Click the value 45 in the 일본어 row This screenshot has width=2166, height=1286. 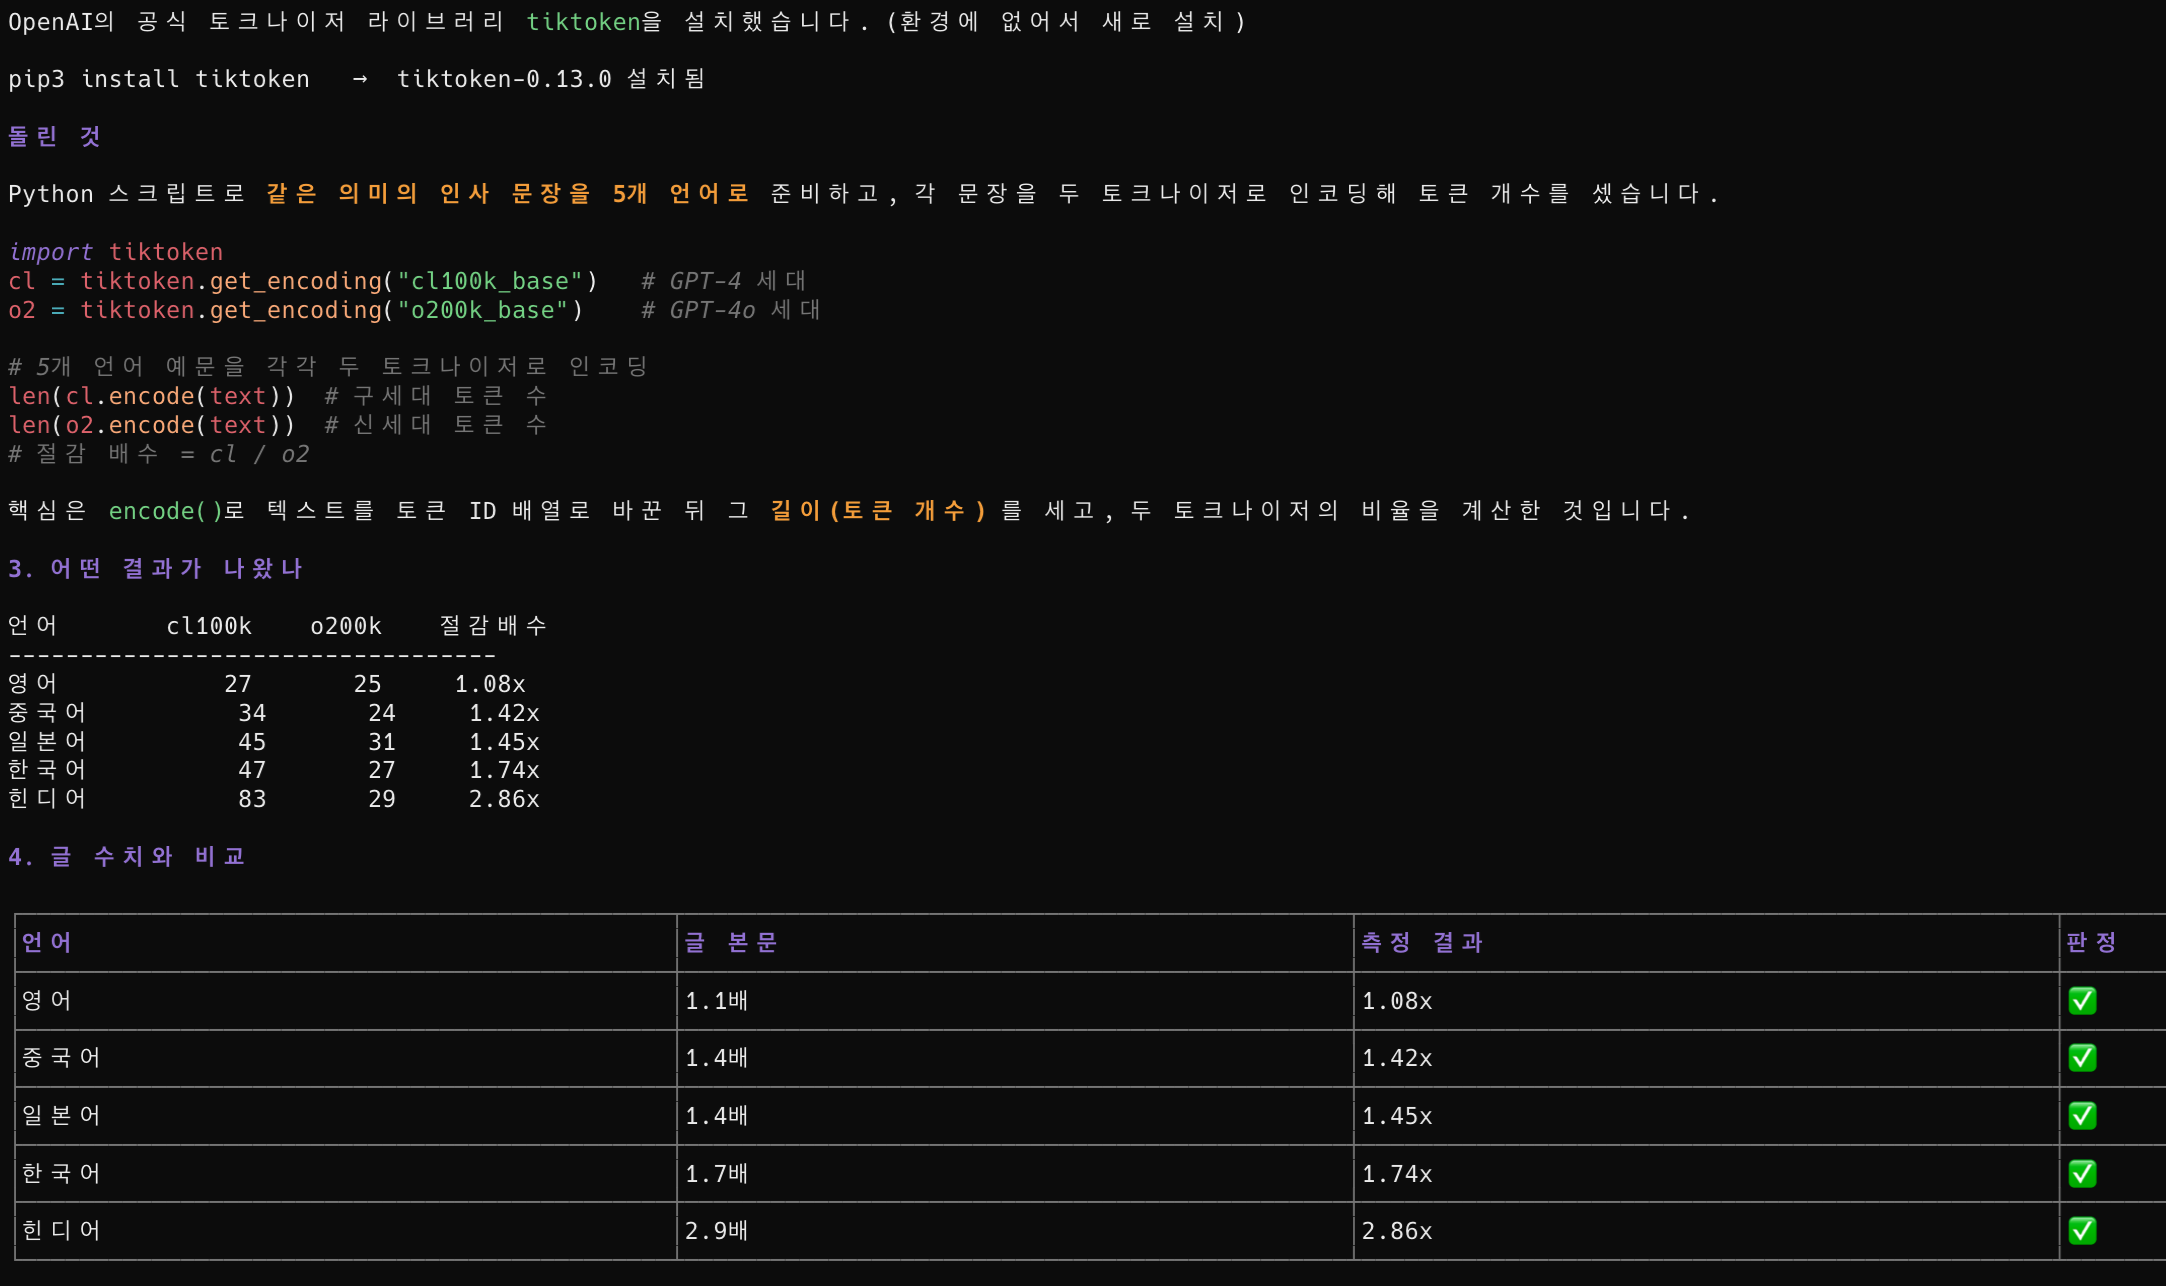252,742
